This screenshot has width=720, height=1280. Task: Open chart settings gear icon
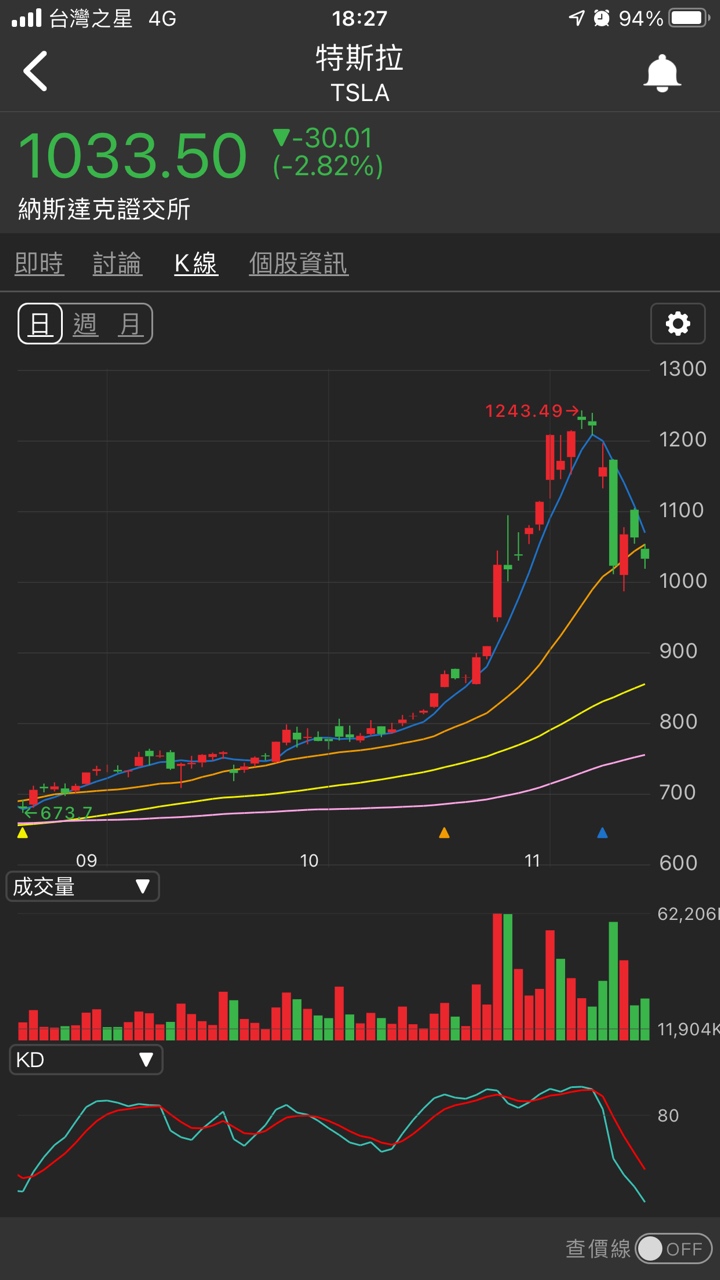tap(678, 324)
